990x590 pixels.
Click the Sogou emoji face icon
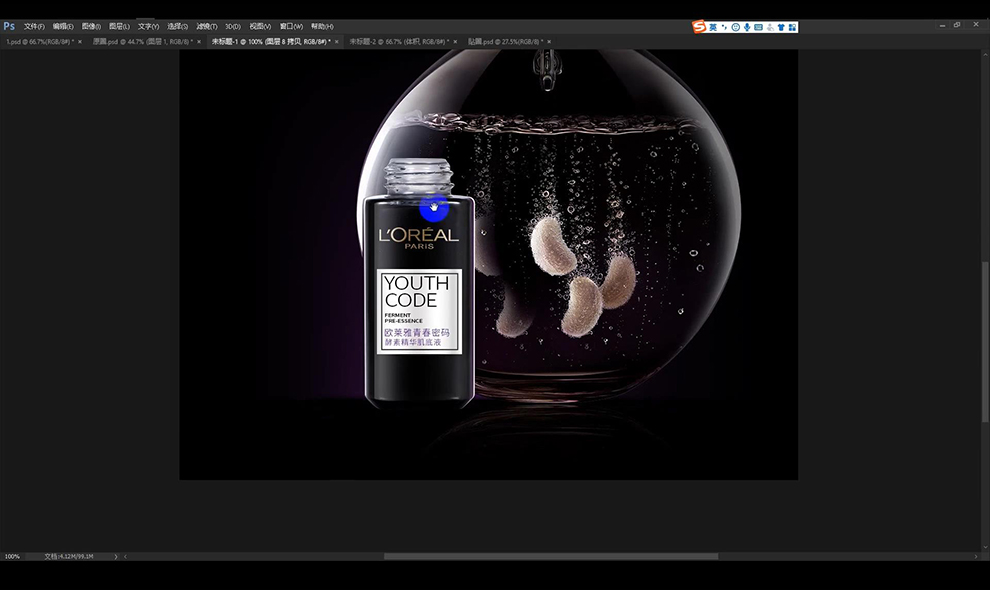coord(736,27)
